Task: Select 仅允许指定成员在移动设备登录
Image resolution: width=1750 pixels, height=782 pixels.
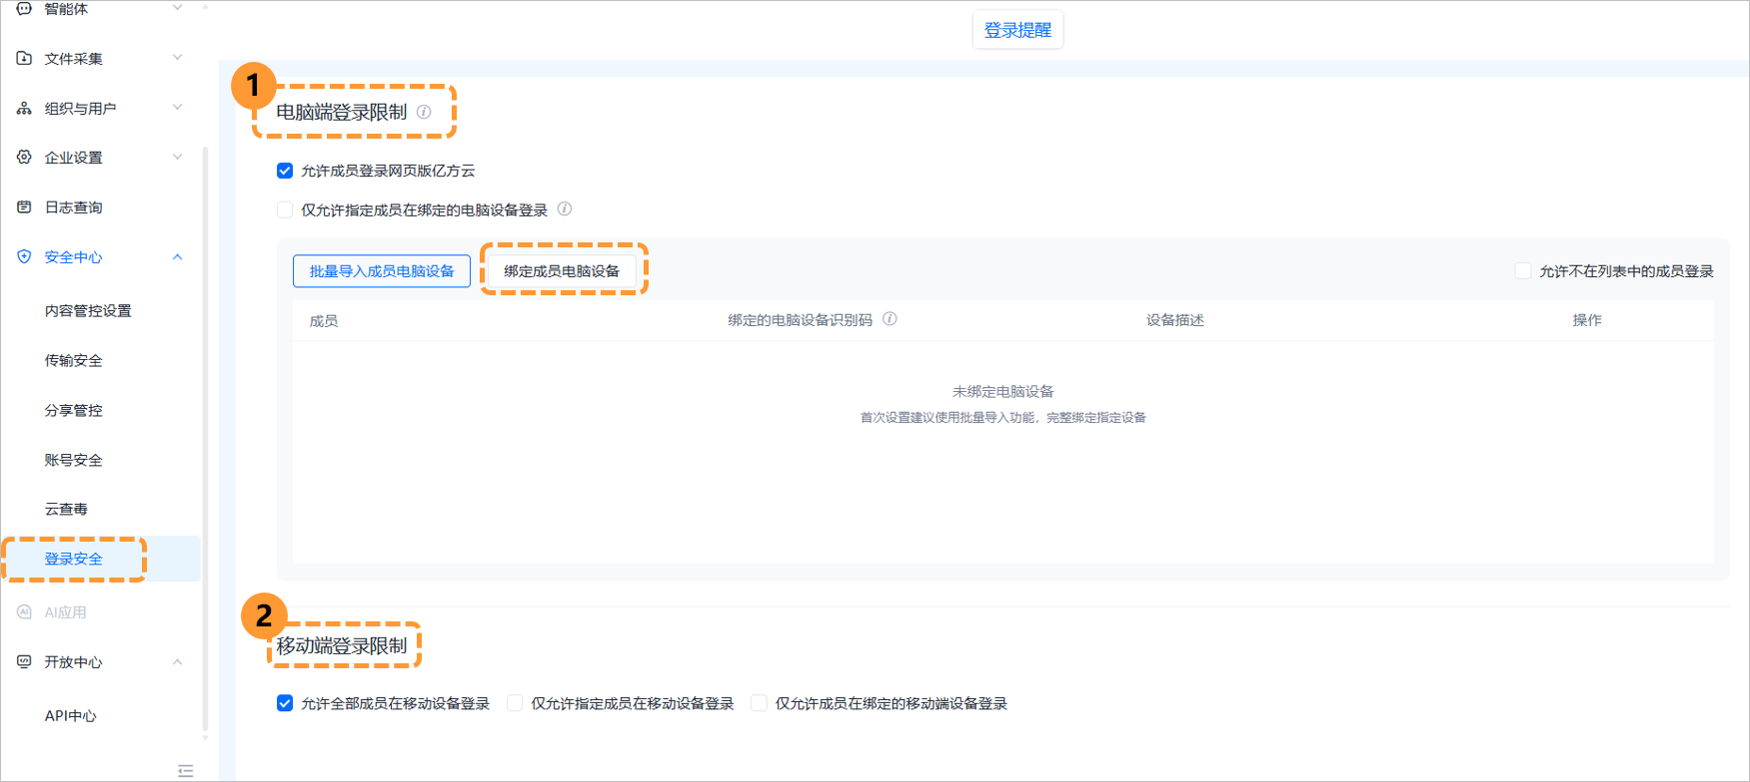Action: click(515, 703)
